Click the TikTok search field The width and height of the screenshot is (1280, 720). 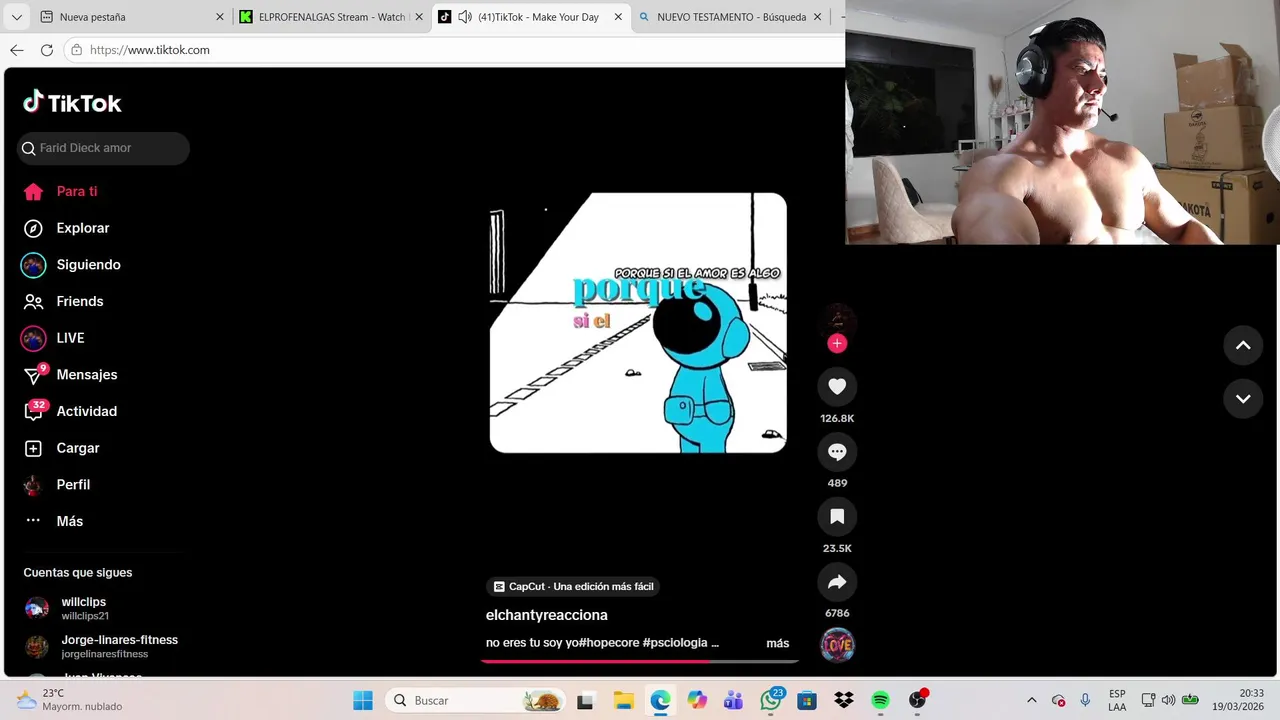(x=103, y=148)
